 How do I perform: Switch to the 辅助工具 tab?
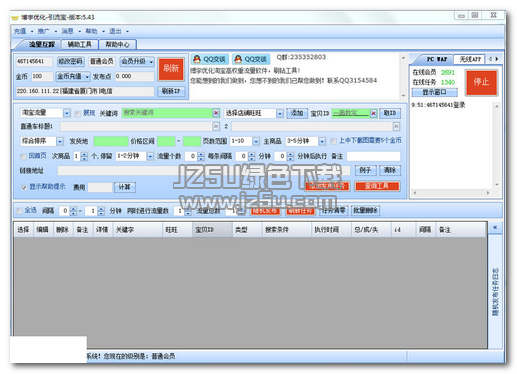tap(79, 44)
